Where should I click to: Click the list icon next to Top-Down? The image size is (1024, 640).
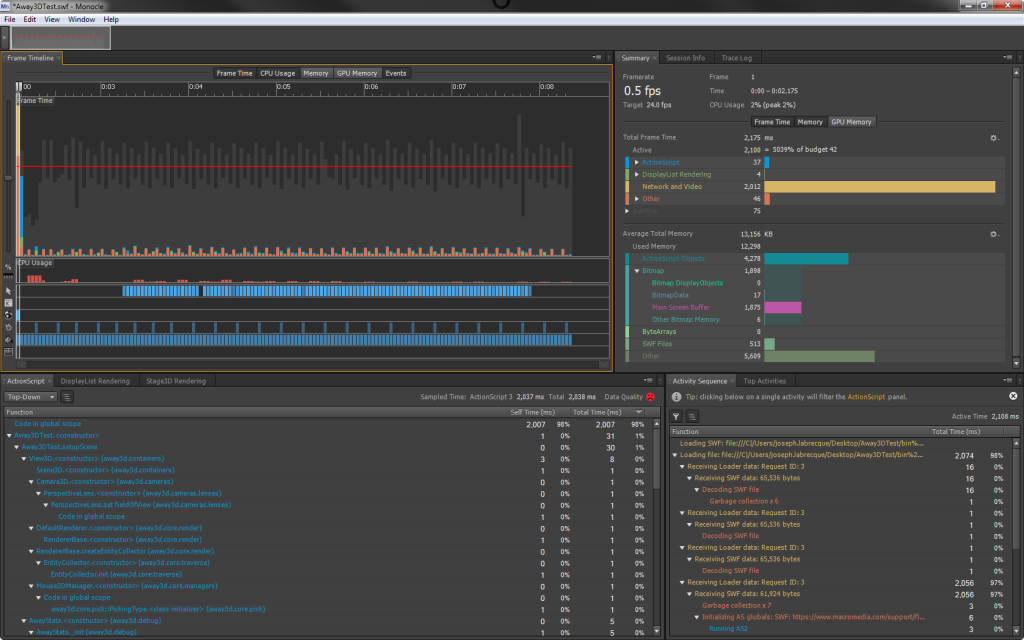67,396
